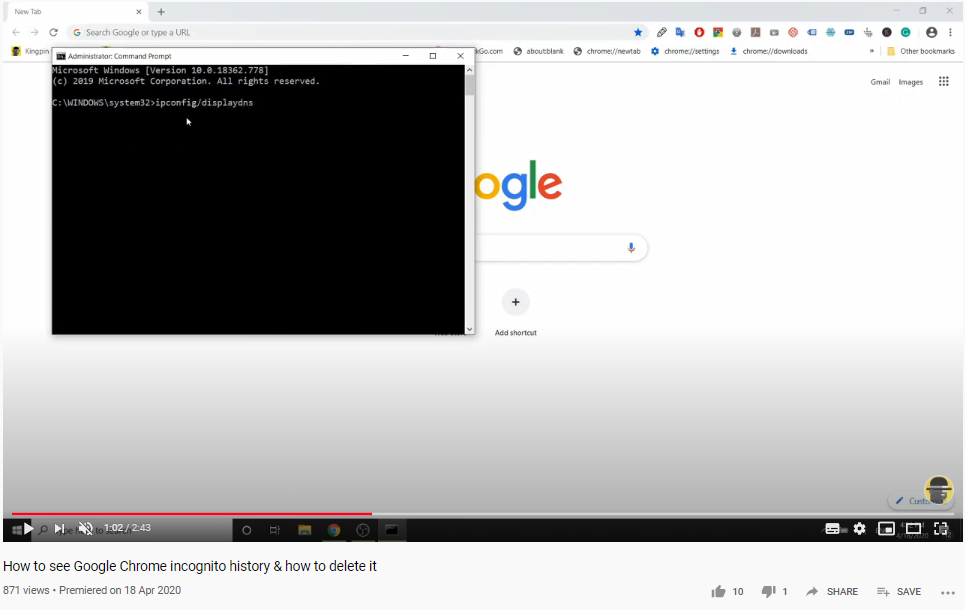Open the about:blank bookmark
The image size is (965, 610).
(539, 51)
